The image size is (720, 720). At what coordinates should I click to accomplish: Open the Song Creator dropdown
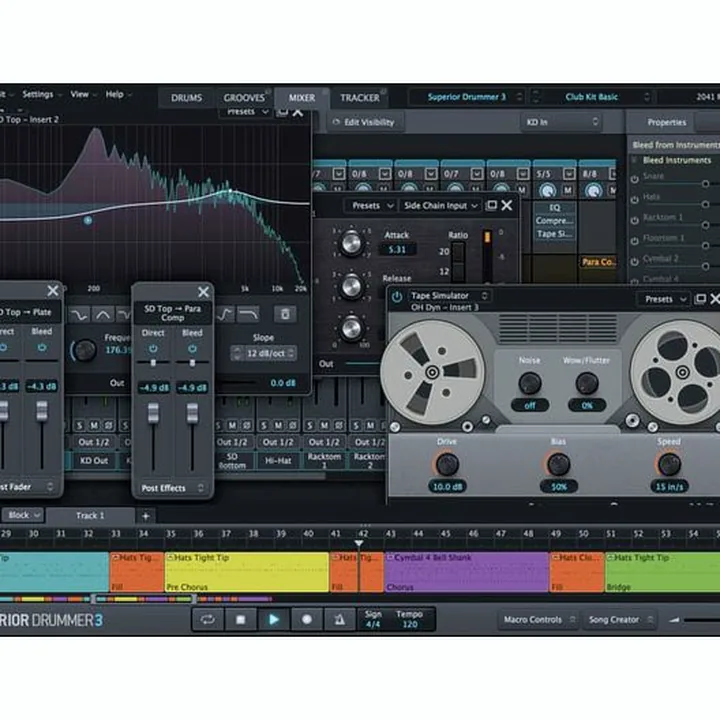[620, 620]
